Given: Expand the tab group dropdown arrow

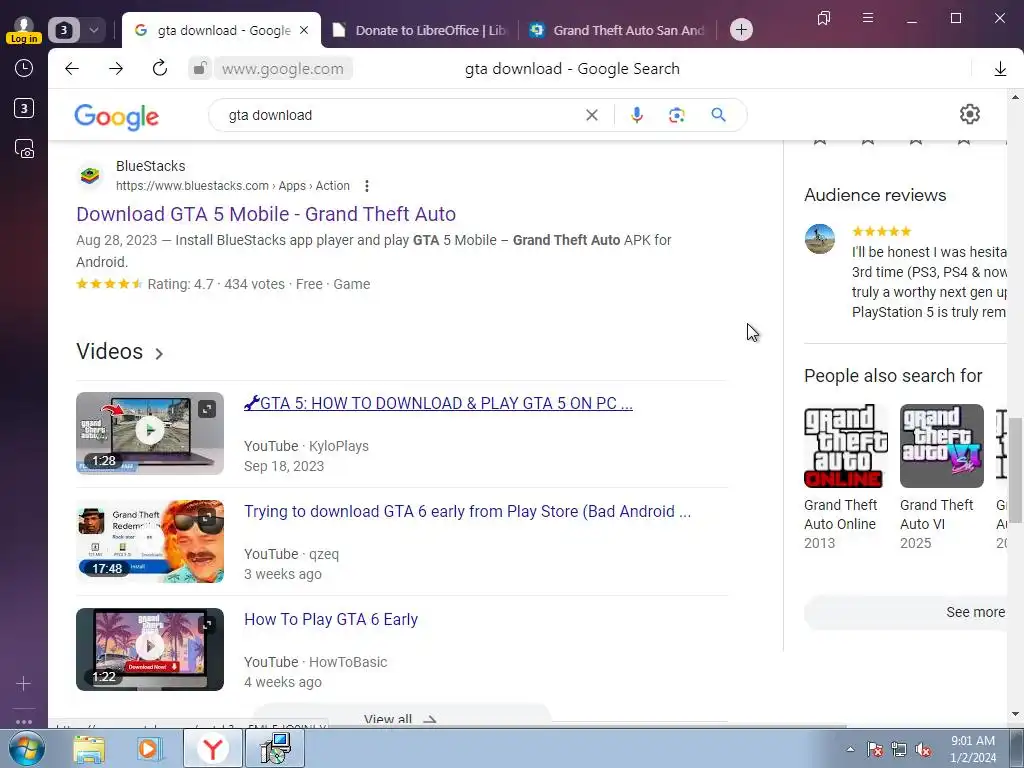Looking at the screenshot, I should 93,30.
